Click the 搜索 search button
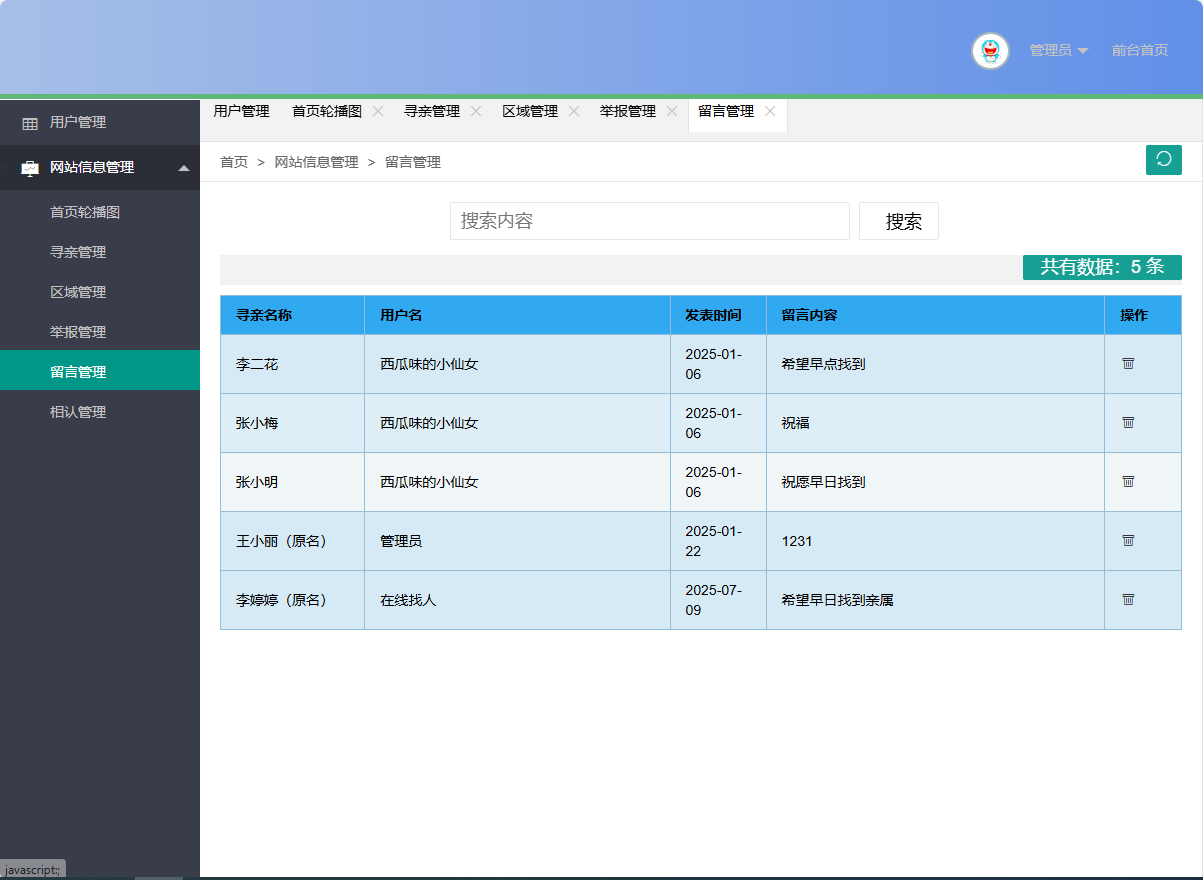This screenshot has height=880, width=1203. click(897, 221)
